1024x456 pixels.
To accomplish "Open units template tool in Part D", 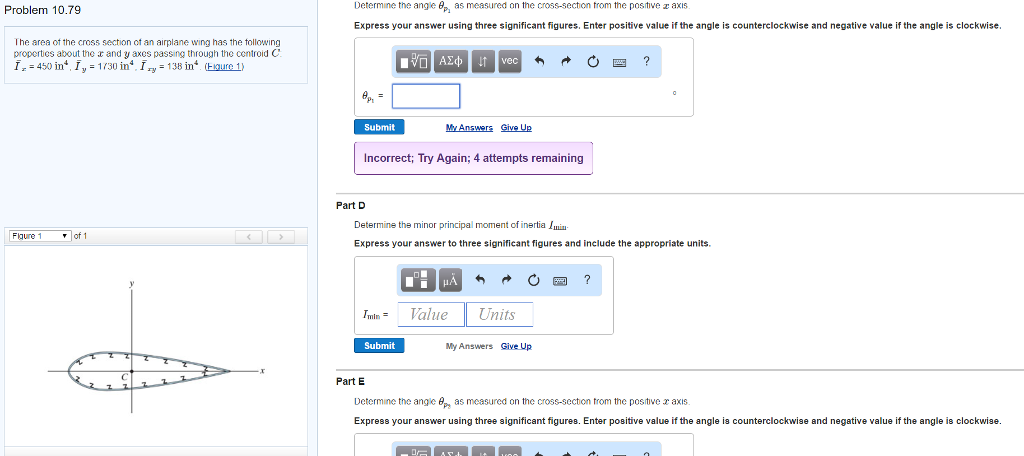I will (x=418, y=280).
